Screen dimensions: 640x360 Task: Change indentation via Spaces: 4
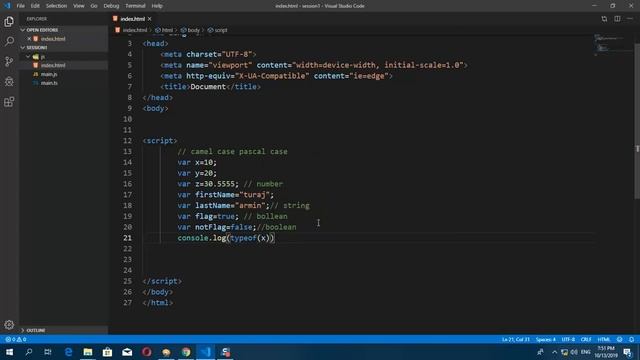[546, 339]
